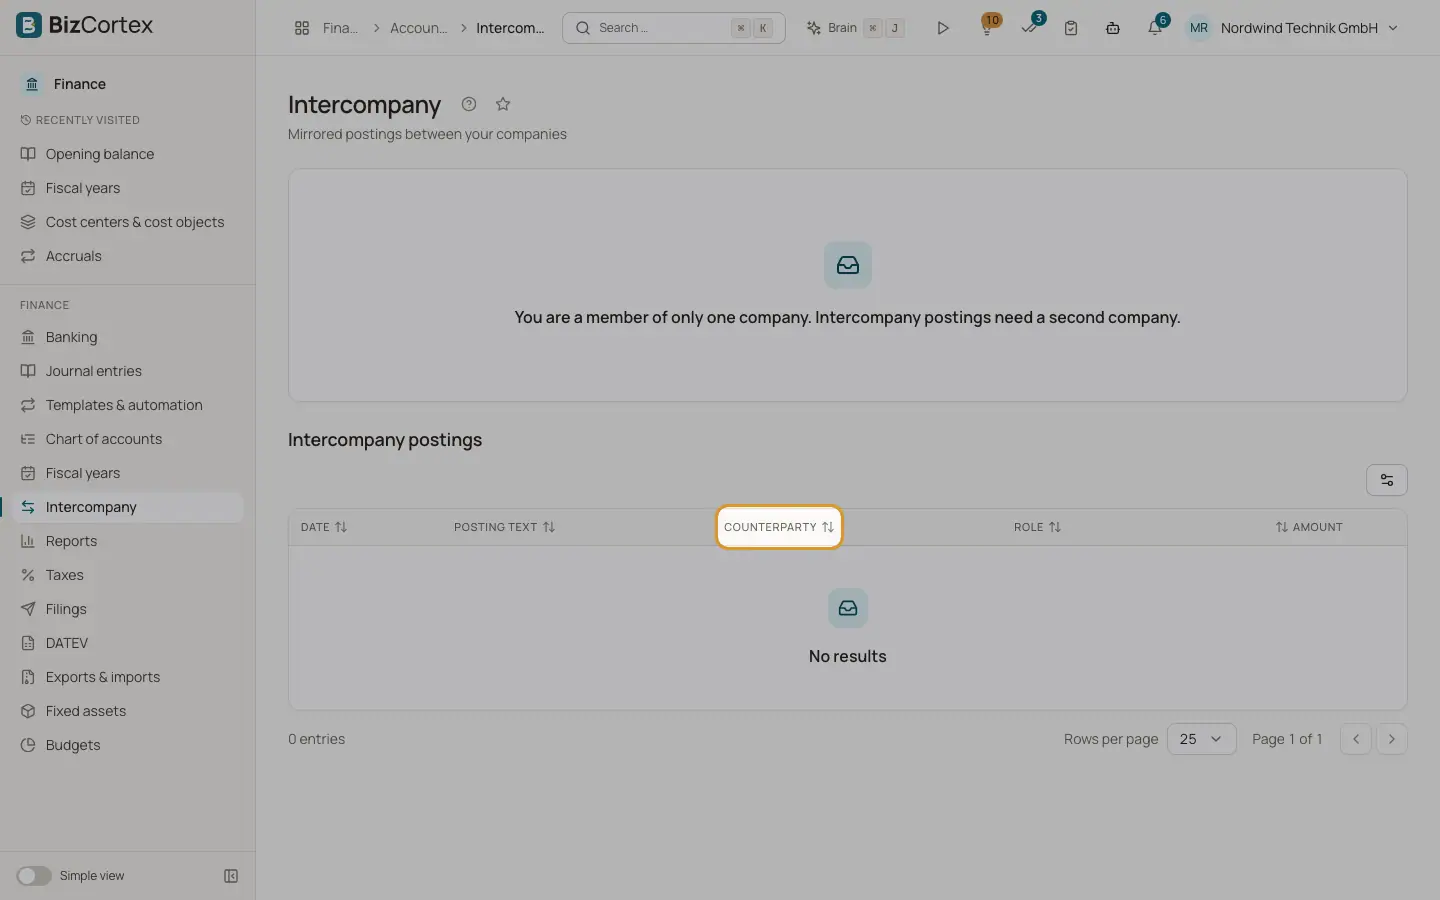1440x900 pixels.
Task: Open recently visited Opening balance
Action: tap(128, 154)
